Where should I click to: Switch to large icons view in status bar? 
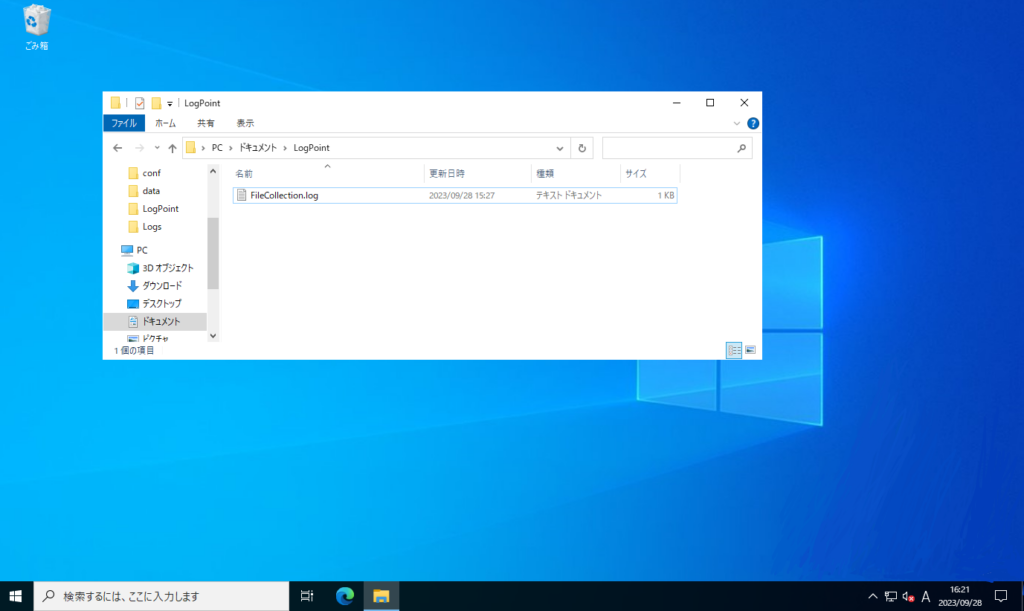(750, 351)
